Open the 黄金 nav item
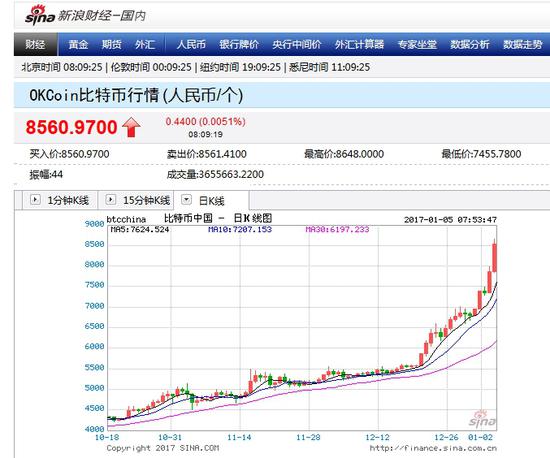Screen dimensions: 550x458 (78, 45)
